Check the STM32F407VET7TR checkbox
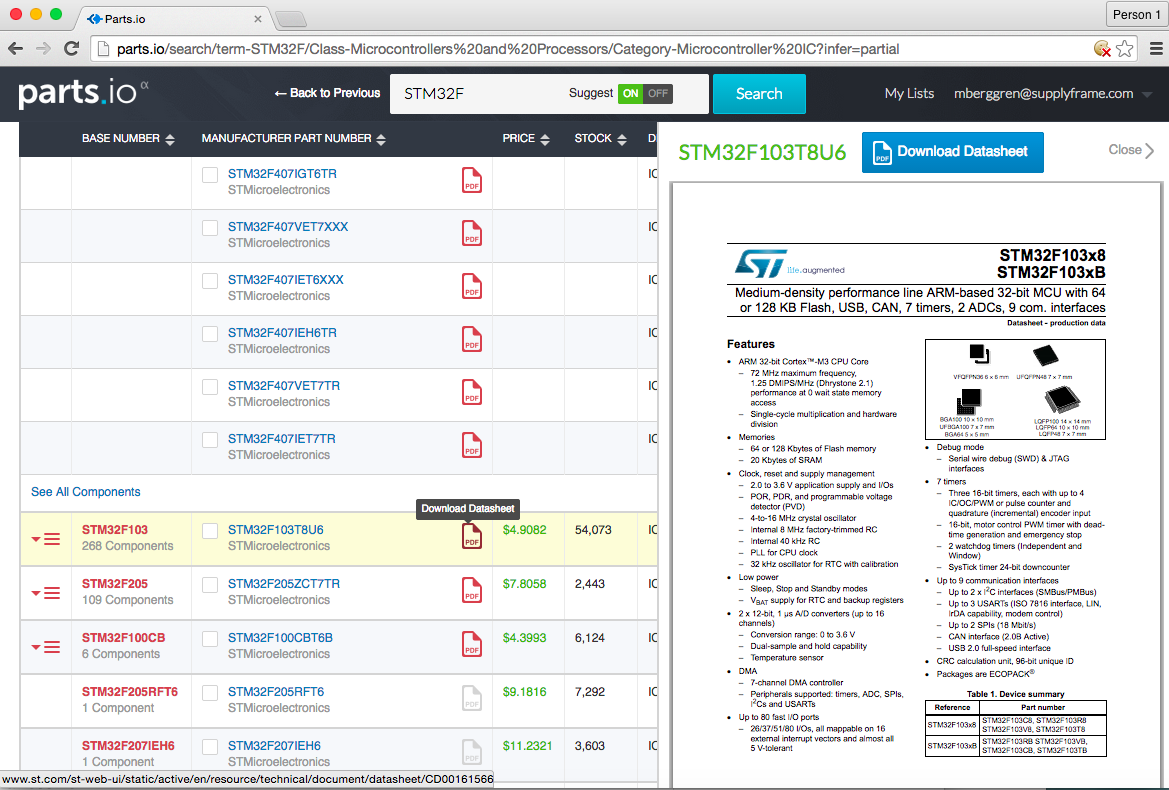 pos(210,386)
